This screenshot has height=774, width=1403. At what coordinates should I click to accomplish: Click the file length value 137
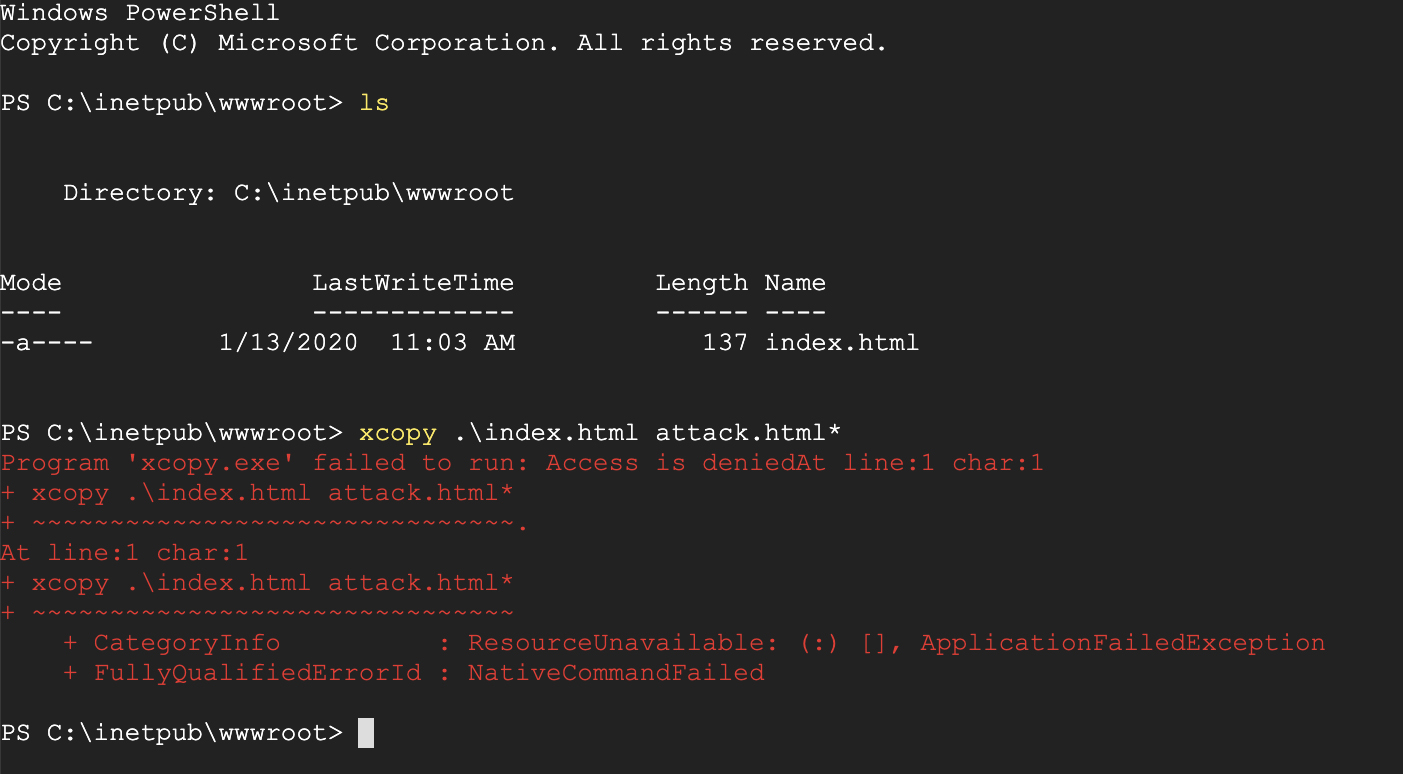[725, 343]
